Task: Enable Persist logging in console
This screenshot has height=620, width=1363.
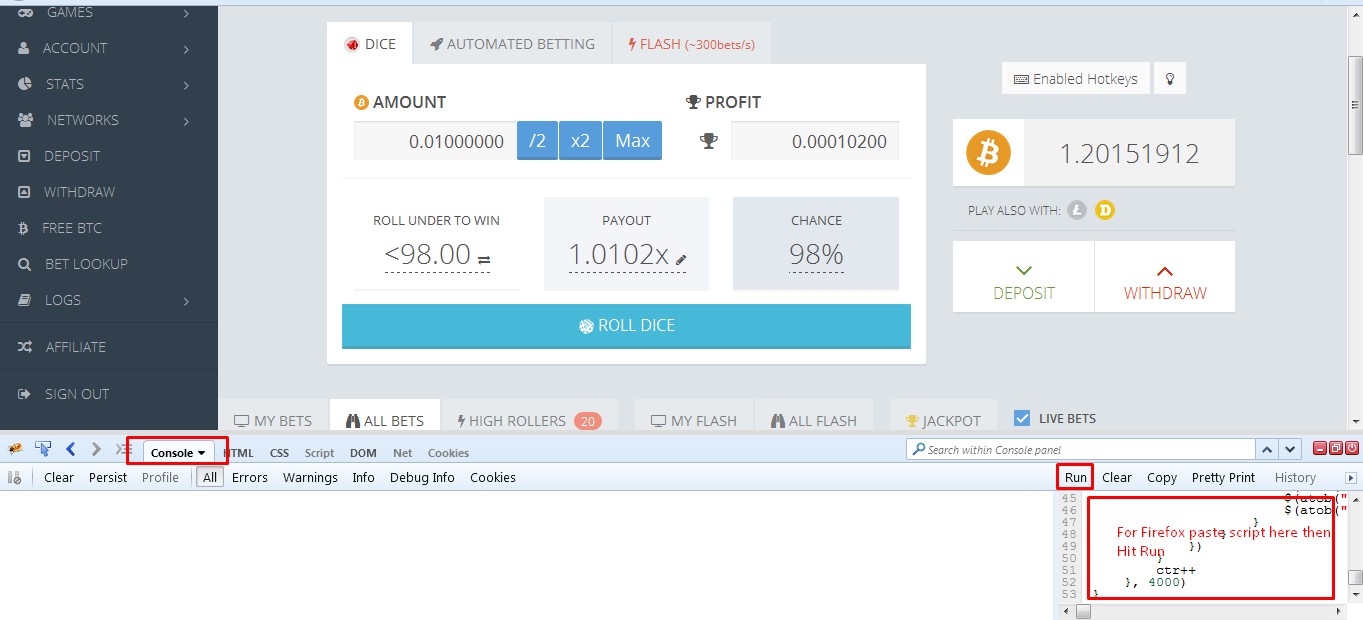Action: coord(107,477)
